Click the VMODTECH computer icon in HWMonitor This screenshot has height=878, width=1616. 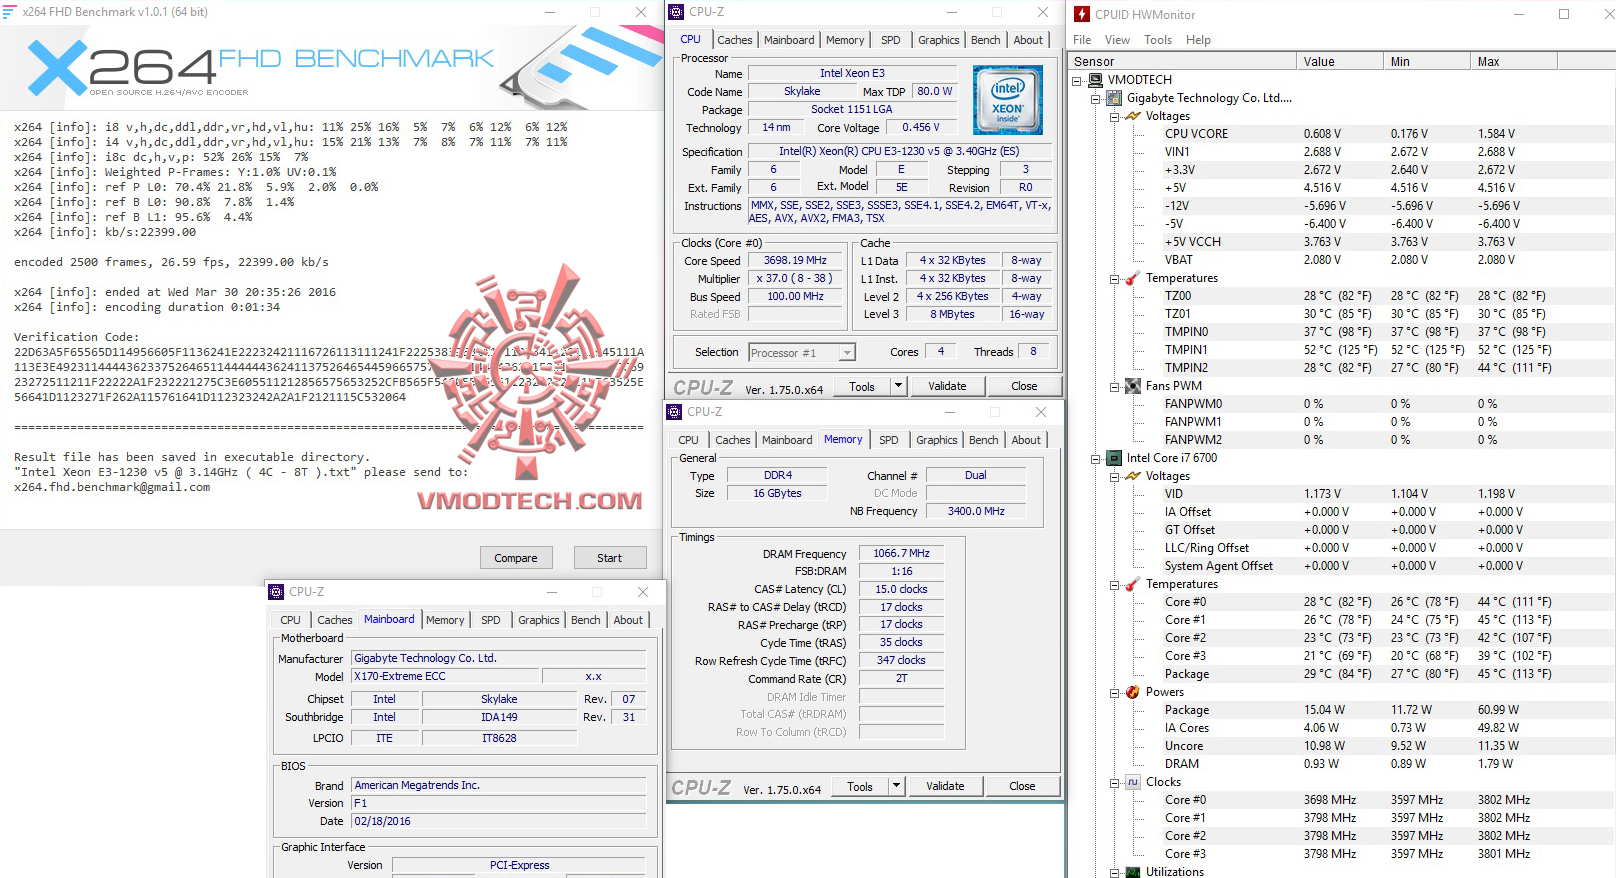pyautogui.click(x=1096, y=80)
